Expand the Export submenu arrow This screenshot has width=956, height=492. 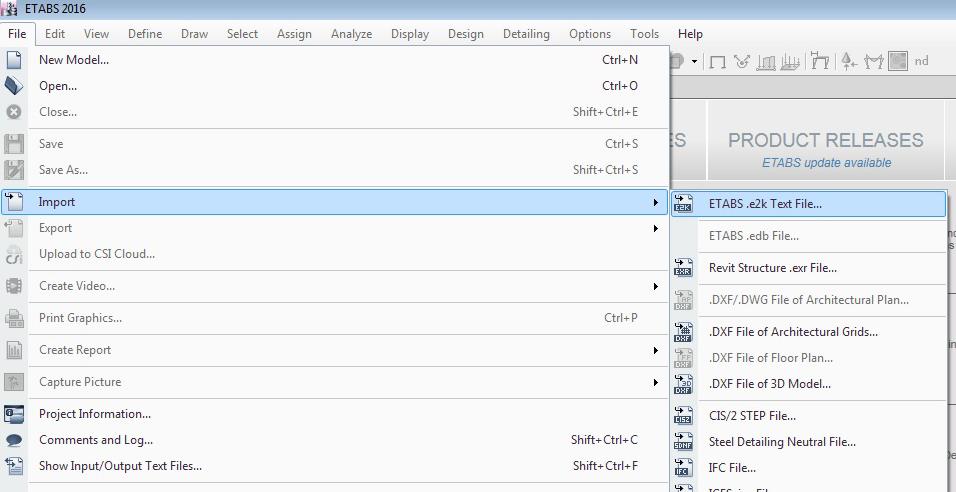point(656,228)
